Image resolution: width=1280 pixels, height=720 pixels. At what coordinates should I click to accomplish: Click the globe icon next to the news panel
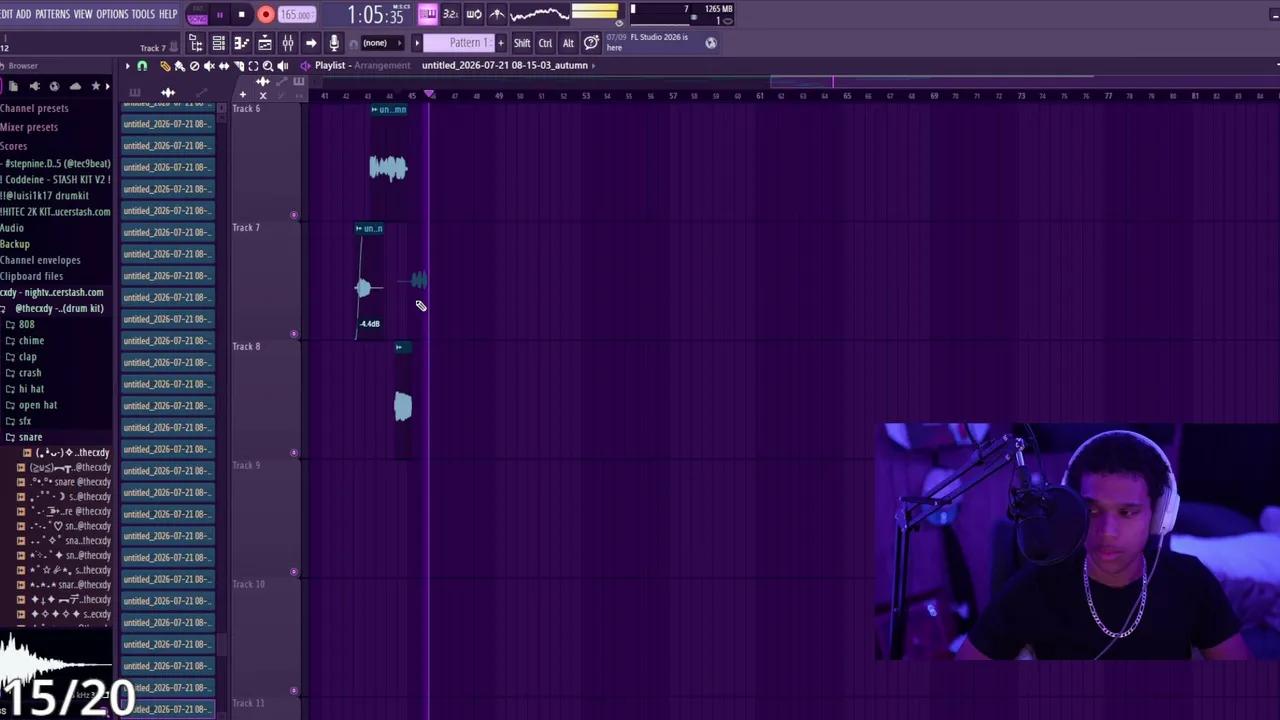[711, 43]
